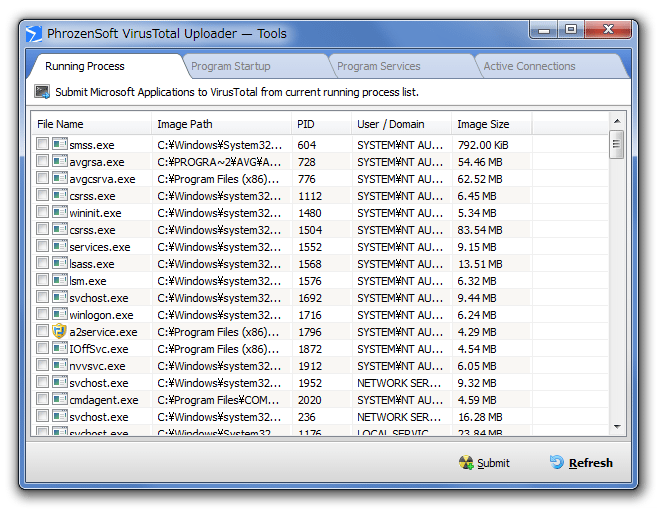Image resolution: width=660 pixels, height=513 pixels.
Task: Click the lsm.exe process icon
Action: pyautogui.click(x=60, y=280)
